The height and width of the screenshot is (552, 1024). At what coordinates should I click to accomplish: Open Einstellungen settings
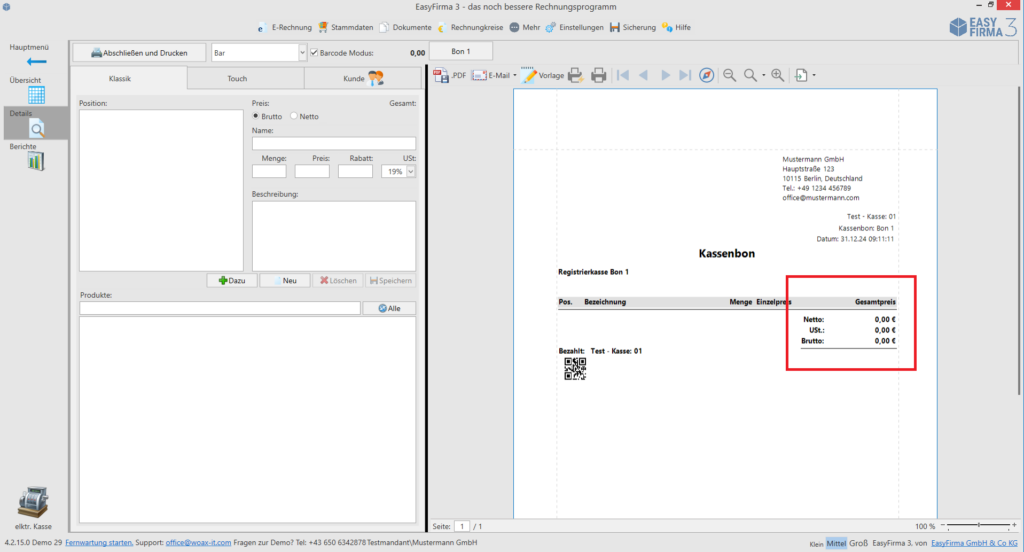point(575,27)
